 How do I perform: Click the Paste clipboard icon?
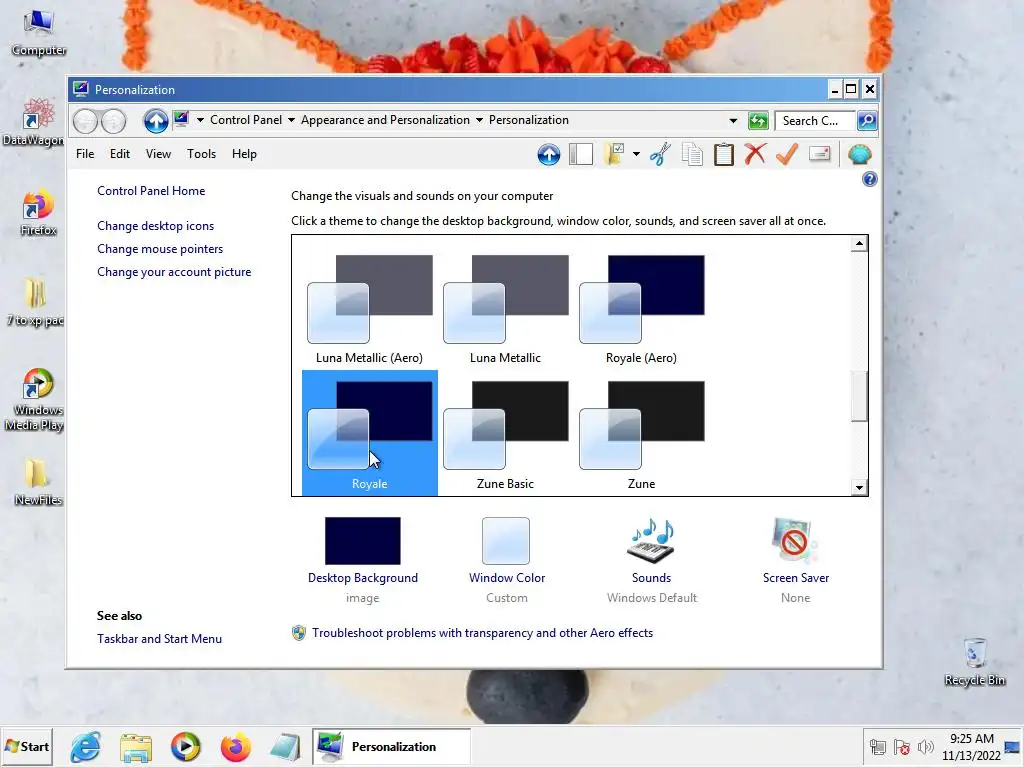[724, 155]
